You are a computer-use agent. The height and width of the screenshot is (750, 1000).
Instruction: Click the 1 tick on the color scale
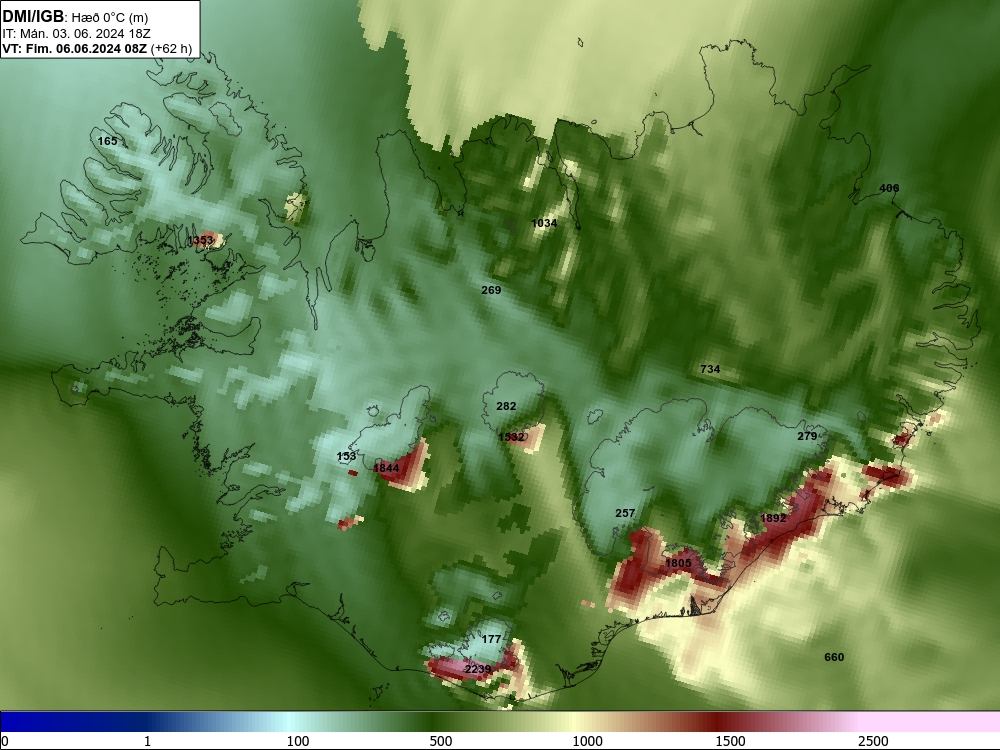coord(147,741)
